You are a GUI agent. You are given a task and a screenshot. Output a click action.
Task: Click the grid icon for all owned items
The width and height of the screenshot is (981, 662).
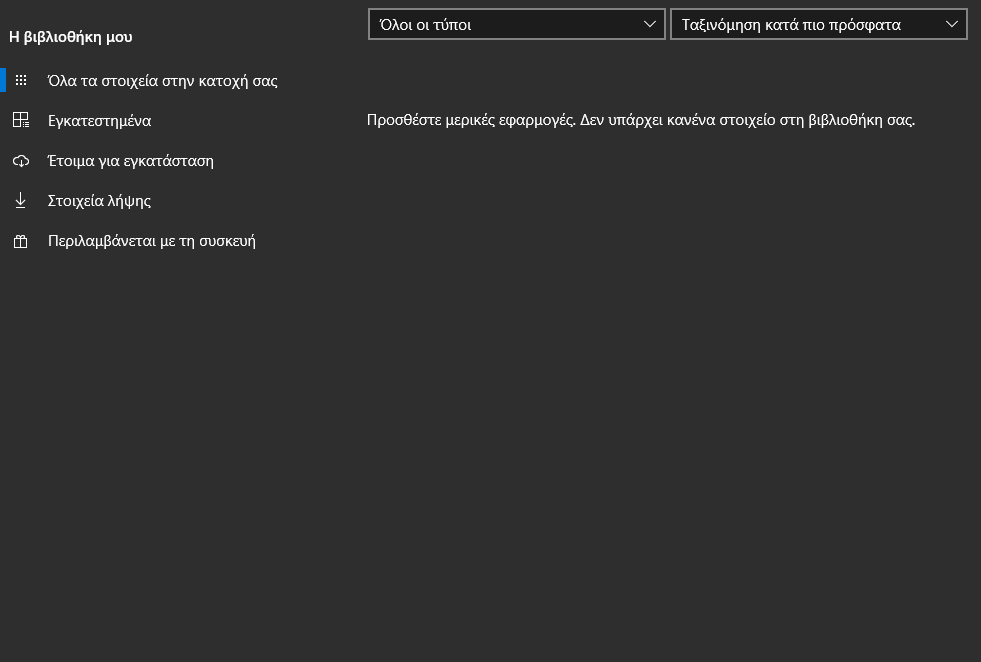(21, 80)
